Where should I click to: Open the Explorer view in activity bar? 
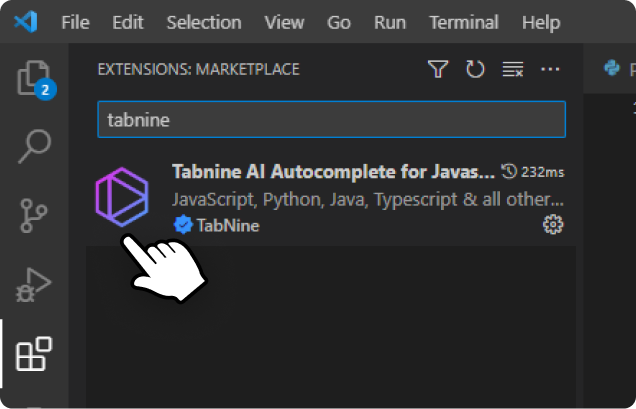pyautogui.click(x=34, y=78)
